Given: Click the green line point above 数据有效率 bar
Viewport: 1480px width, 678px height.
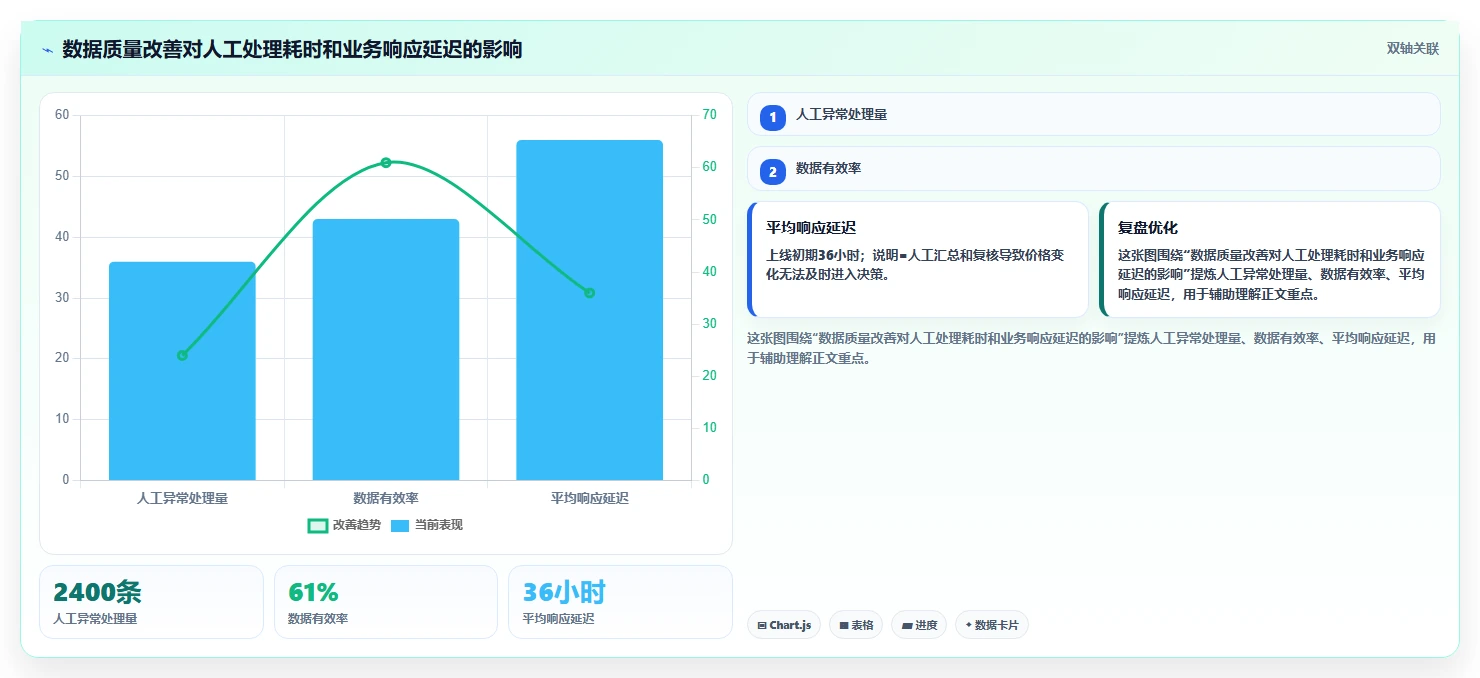Looking at the screenshot, I should (386, 162).
